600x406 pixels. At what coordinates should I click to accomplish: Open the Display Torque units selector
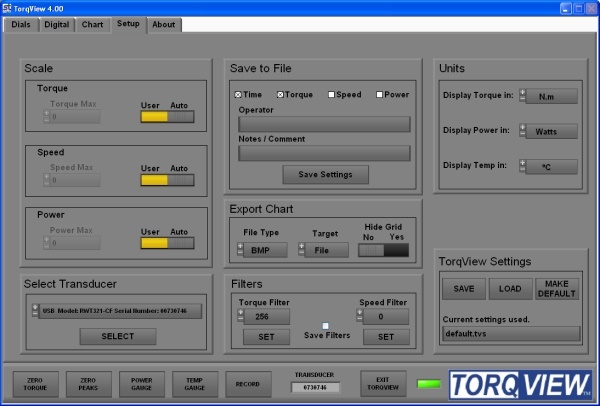pos(549,96)
